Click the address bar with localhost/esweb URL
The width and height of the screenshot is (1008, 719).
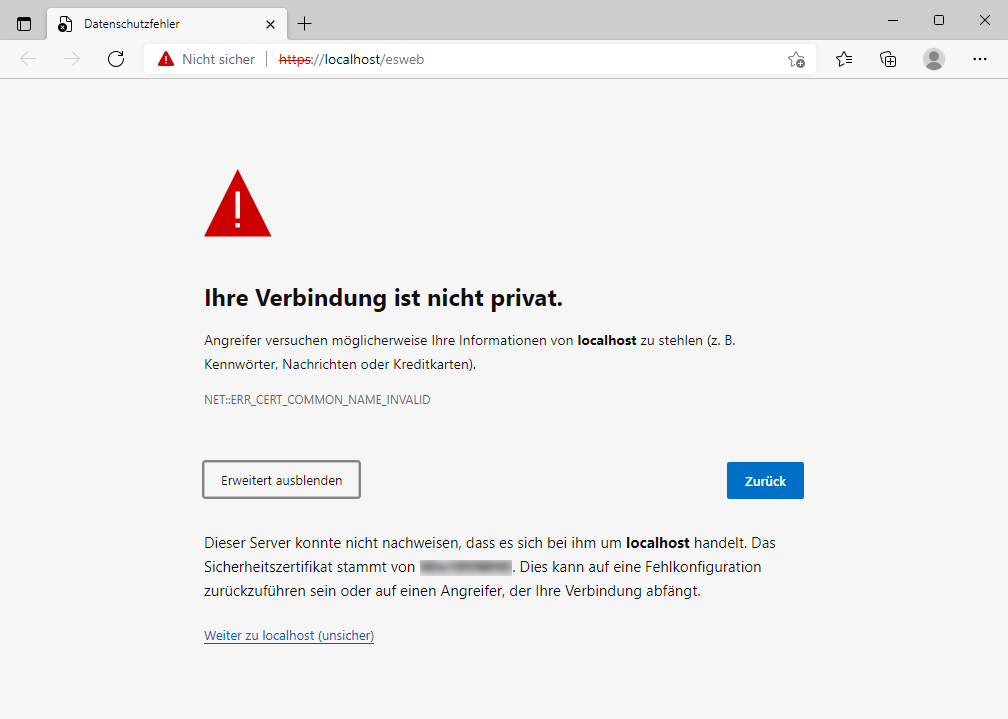click(x=500, y=59)
